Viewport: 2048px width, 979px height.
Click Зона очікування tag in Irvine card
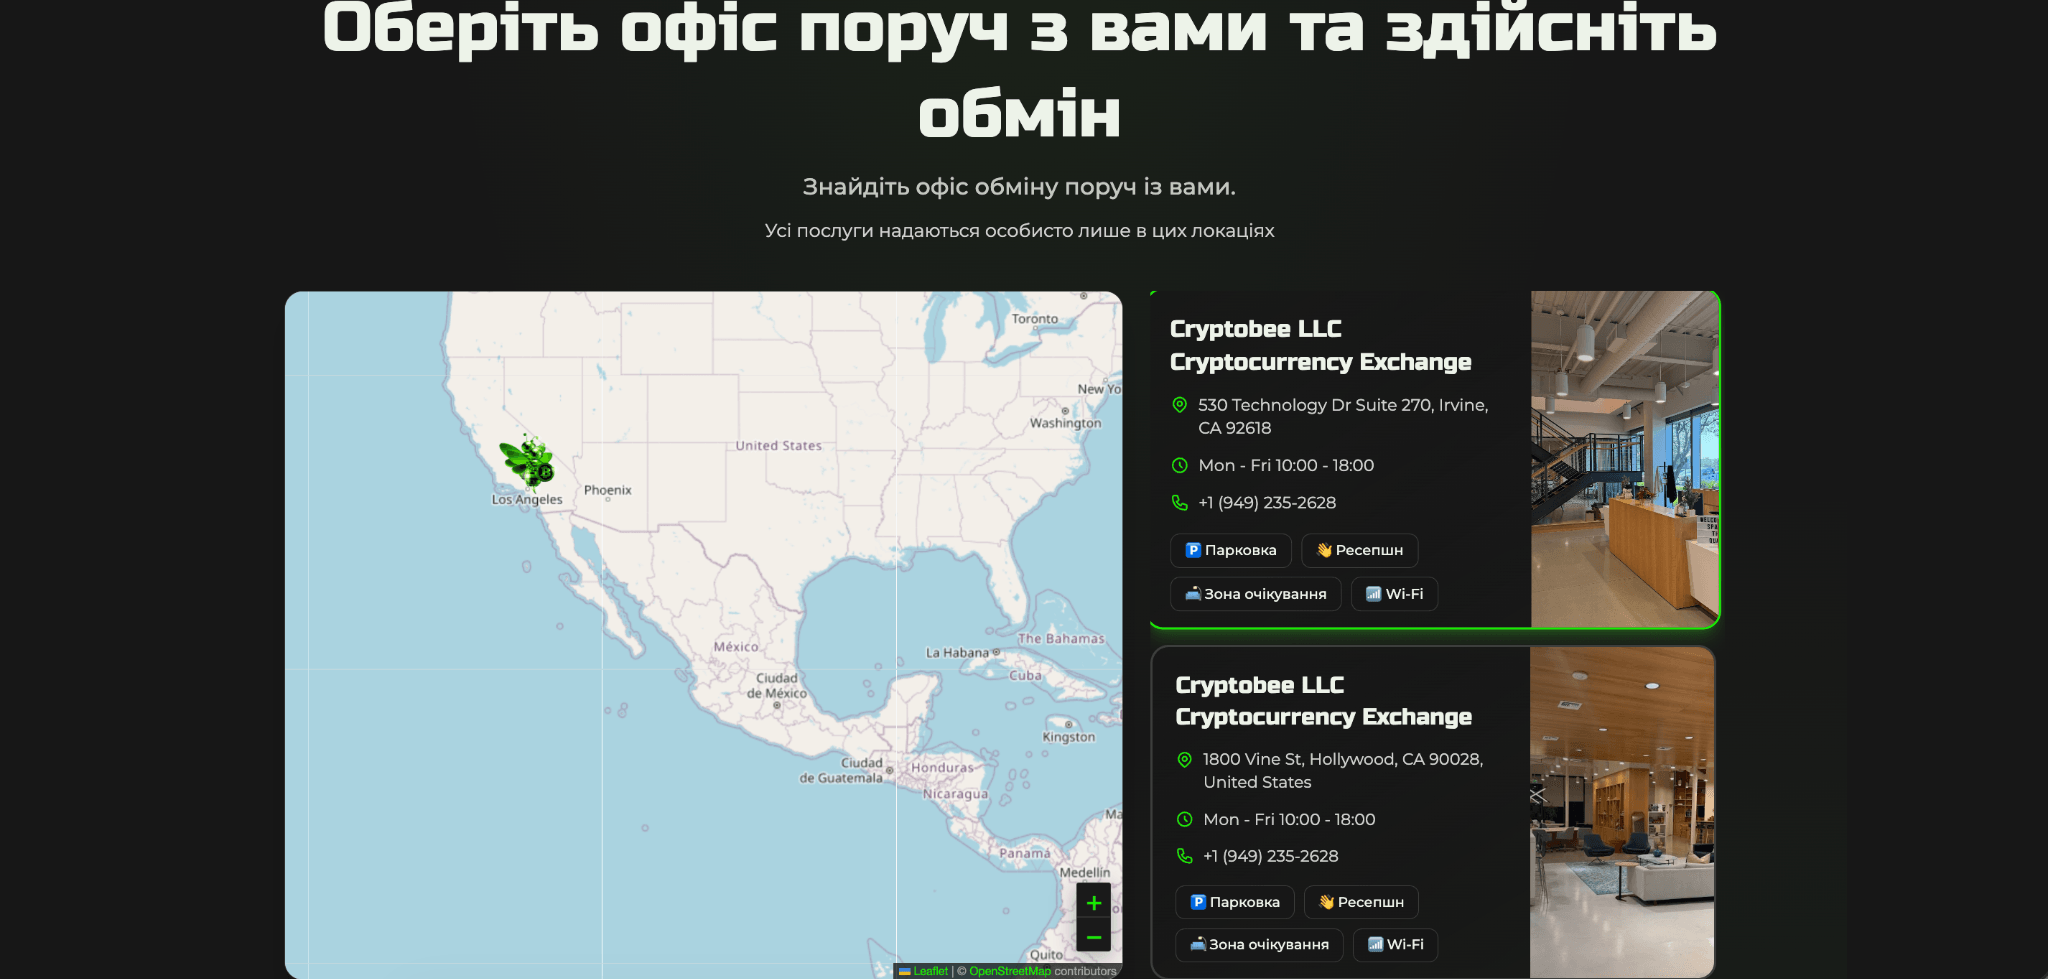pyautogui.click(x=1255, y=594)
